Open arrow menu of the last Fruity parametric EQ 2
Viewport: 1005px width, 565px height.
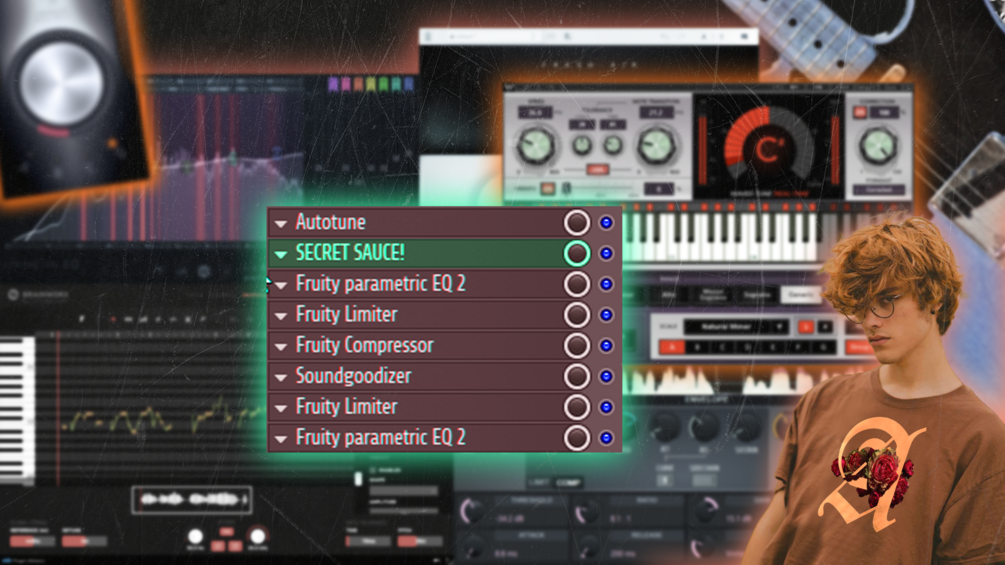point(281,439)
